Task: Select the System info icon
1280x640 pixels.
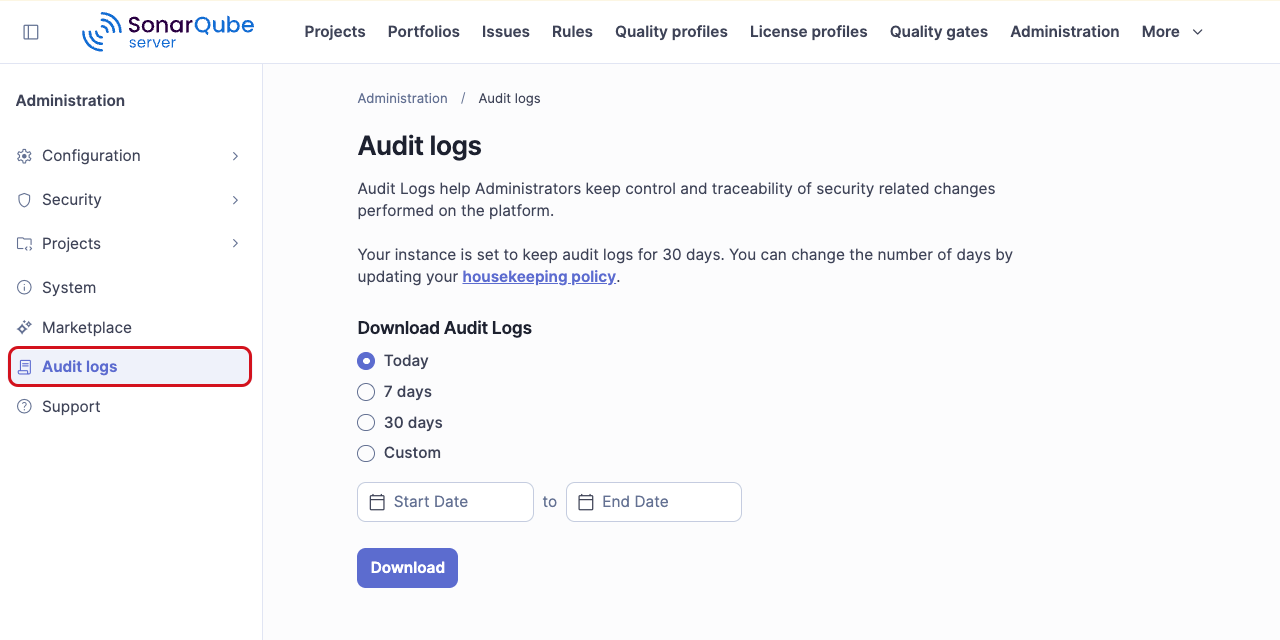Action: point(23,287)
